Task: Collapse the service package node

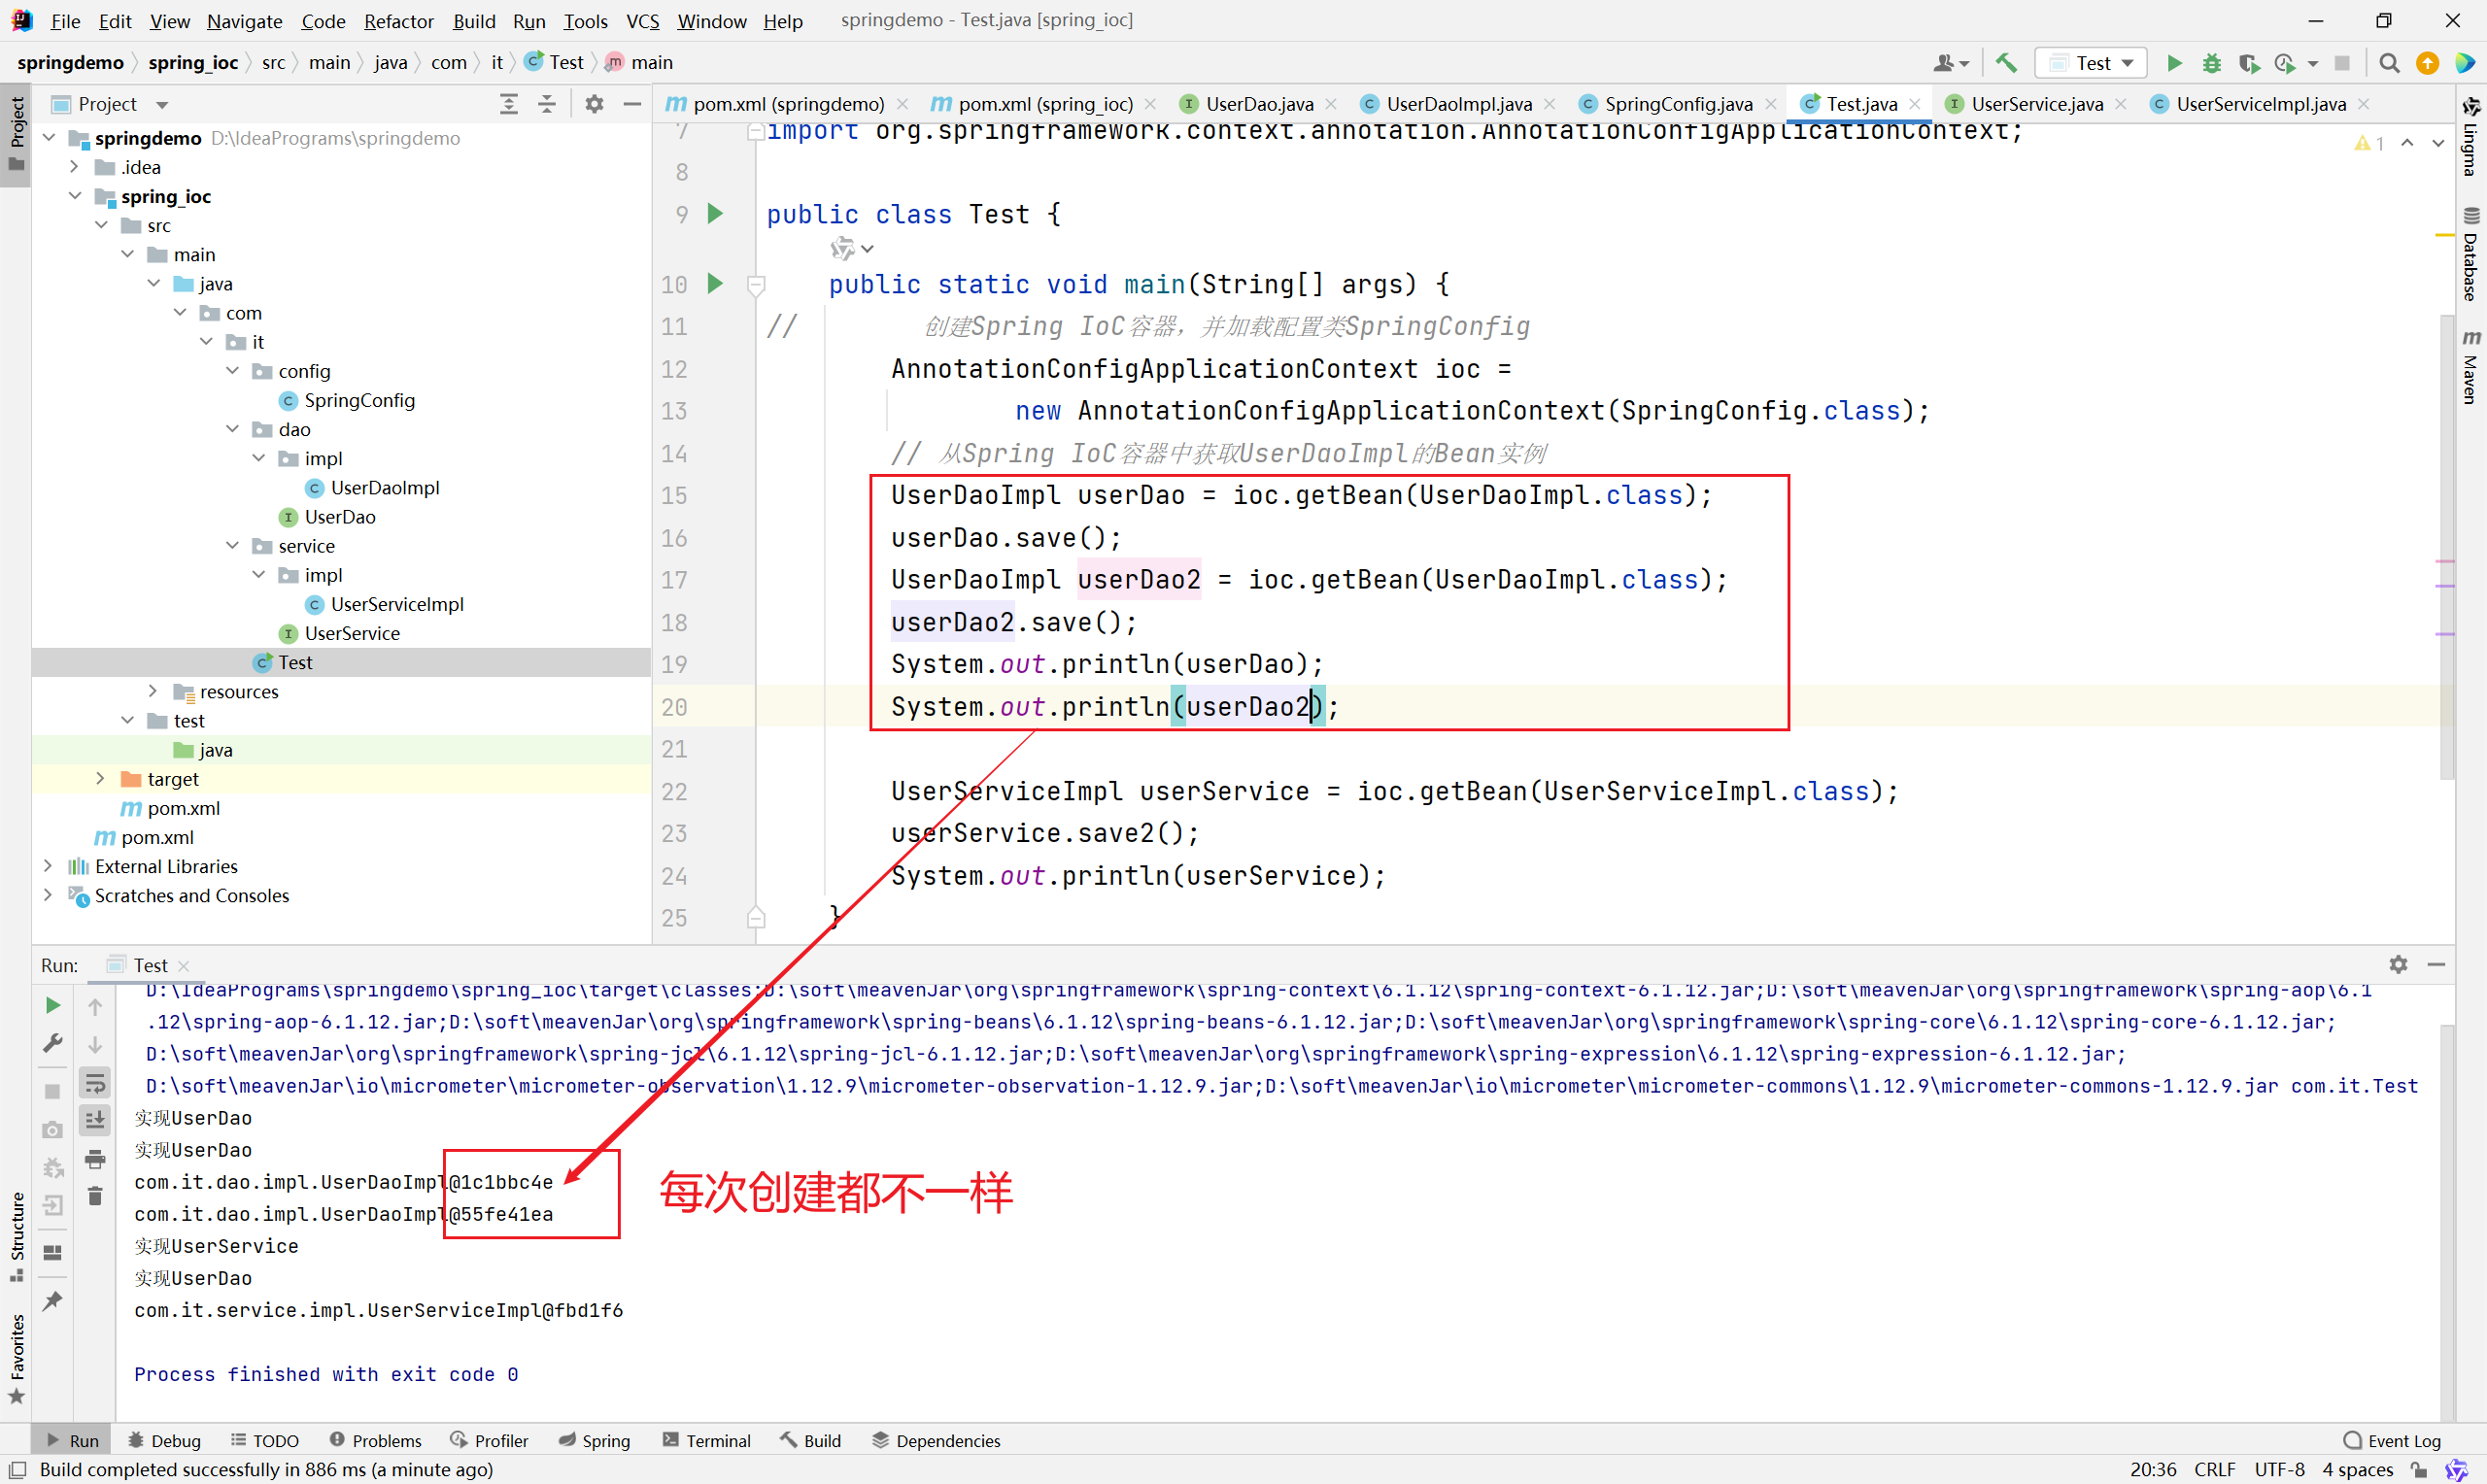Action: click(233, 546)
